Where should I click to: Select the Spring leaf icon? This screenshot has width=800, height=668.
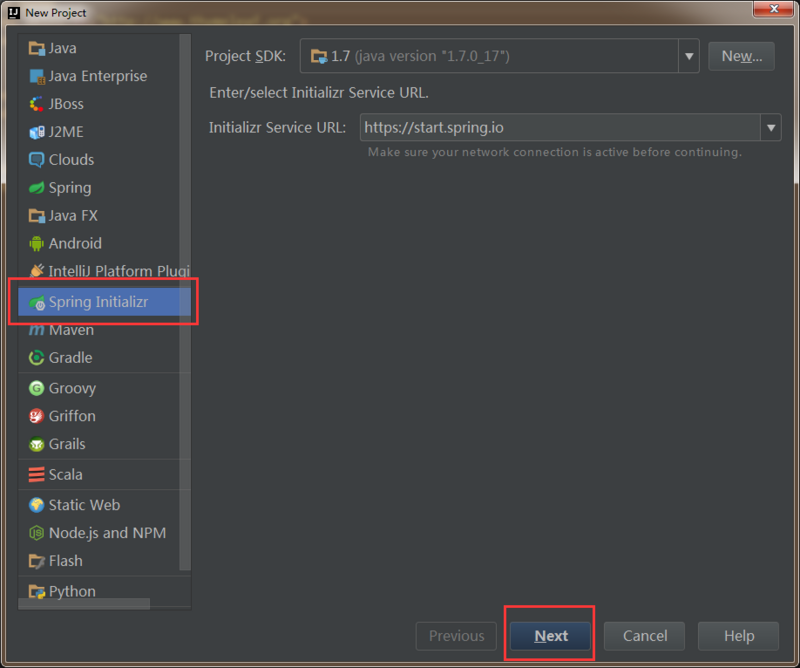pos(37,188)
